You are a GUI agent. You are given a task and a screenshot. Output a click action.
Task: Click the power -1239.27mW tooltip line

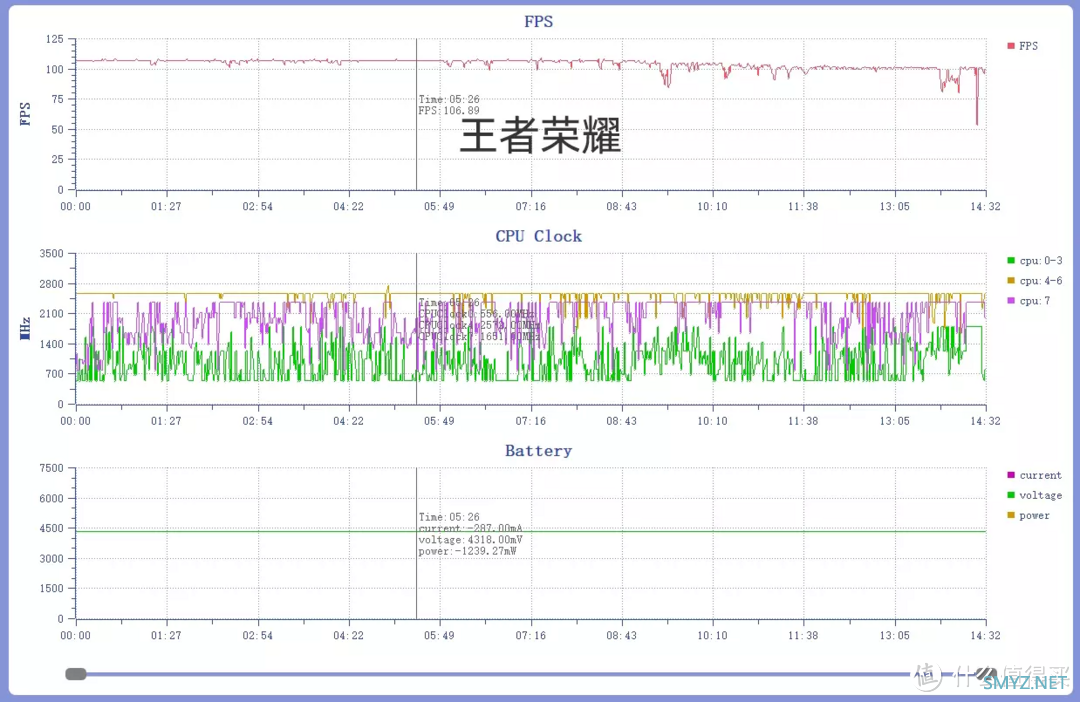pyautogui.click(x=467, y=551)
